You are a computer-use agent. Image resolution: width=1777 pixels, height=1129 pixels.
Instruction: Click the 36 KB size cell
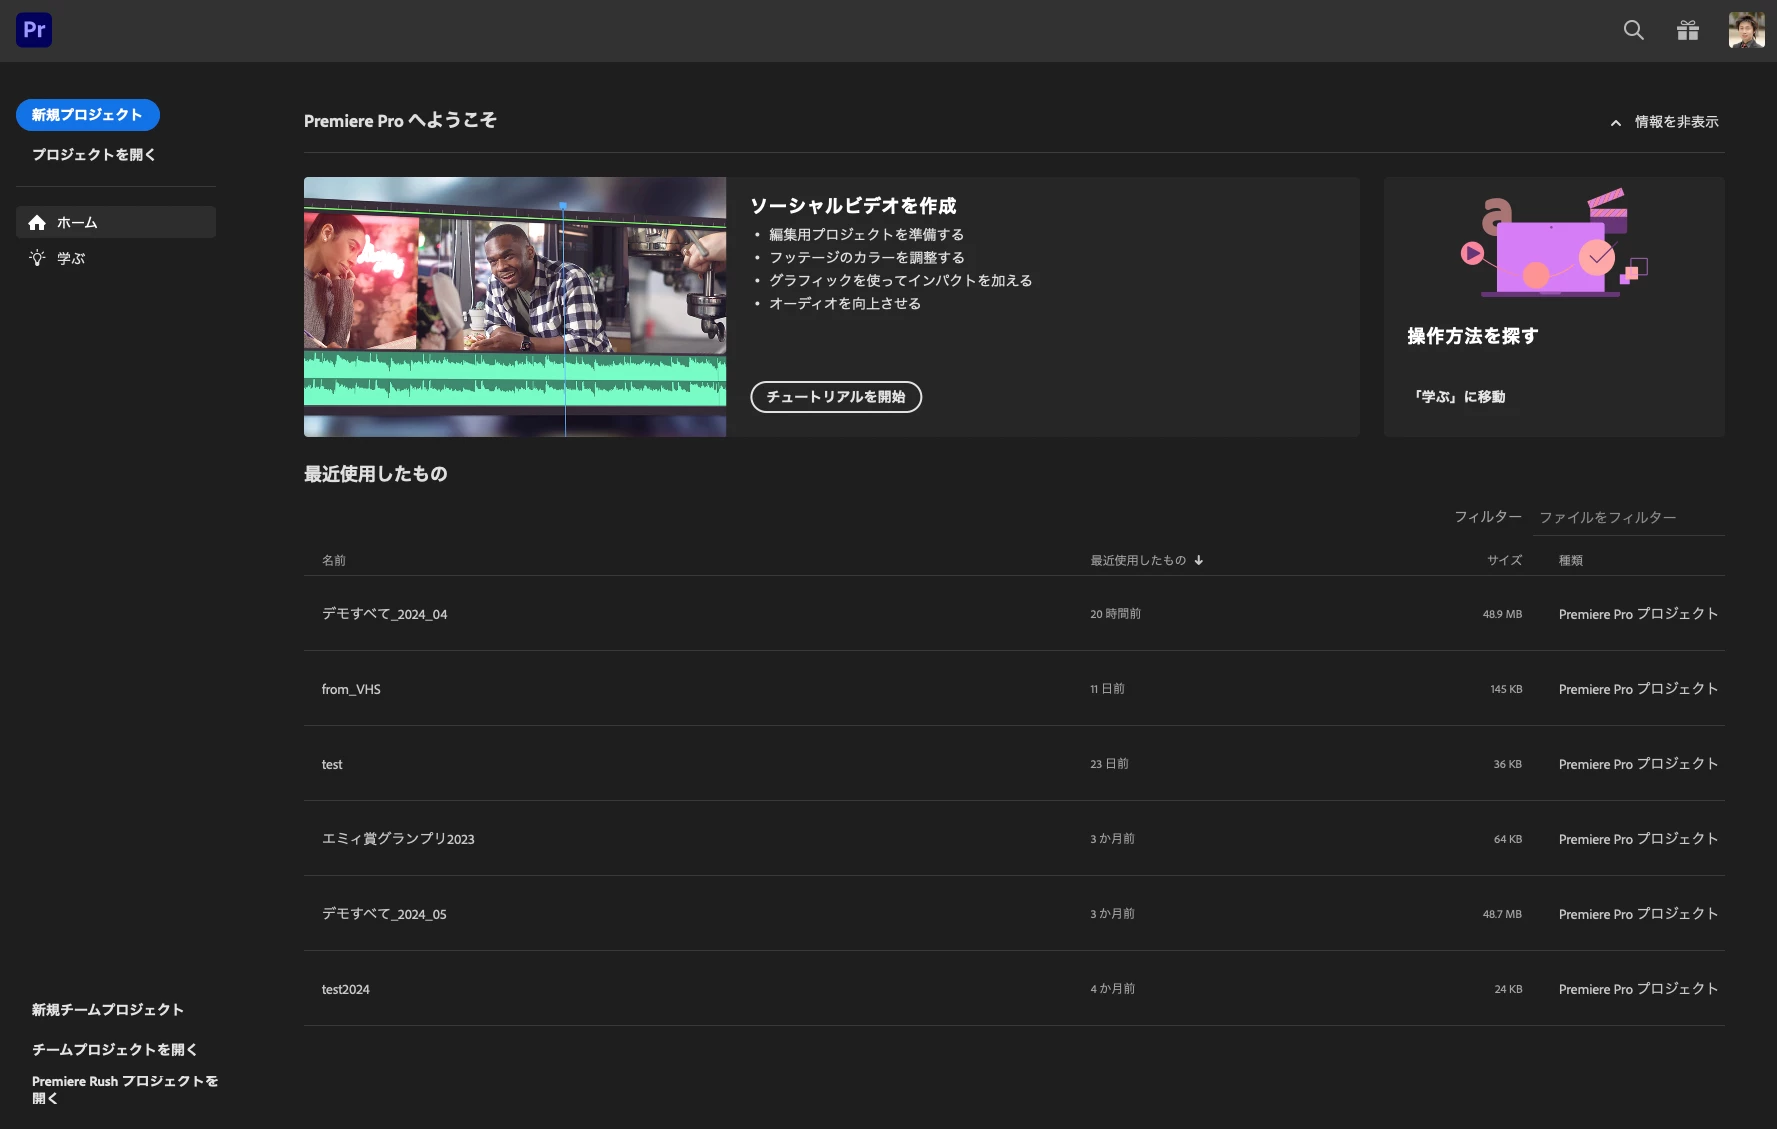tap(1508, 764)
